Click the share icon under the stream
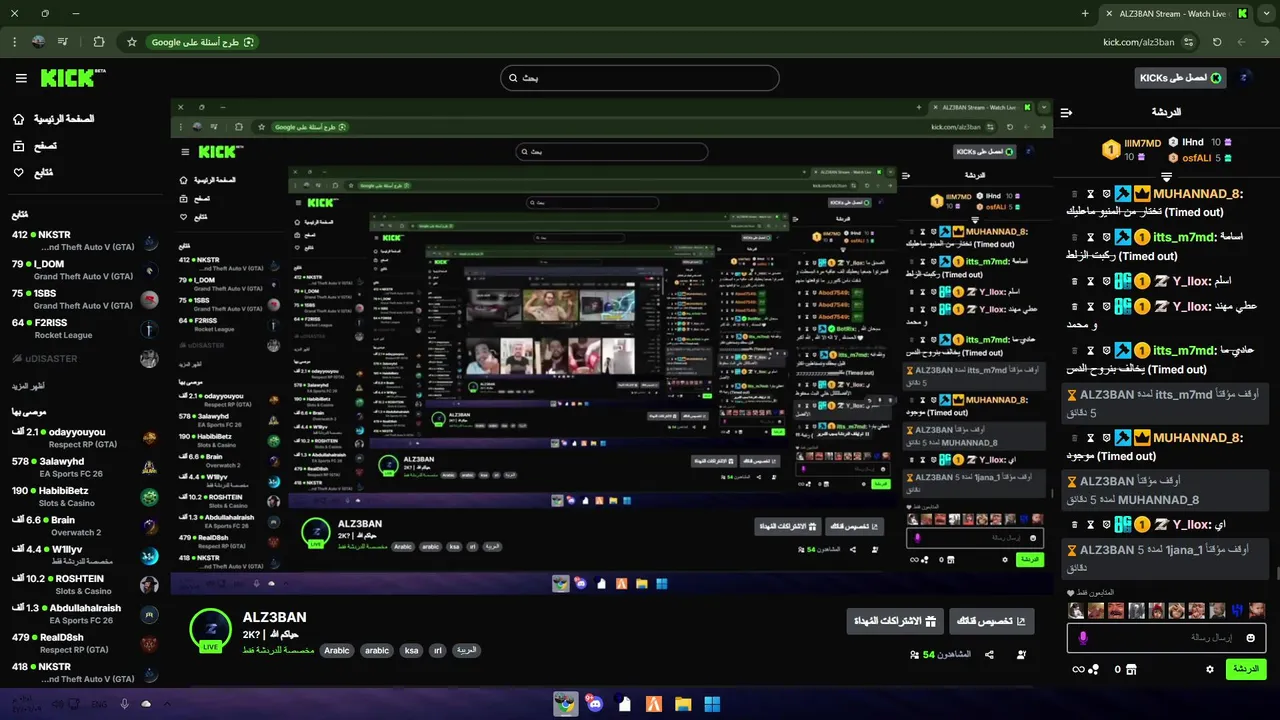 (989, 655)
